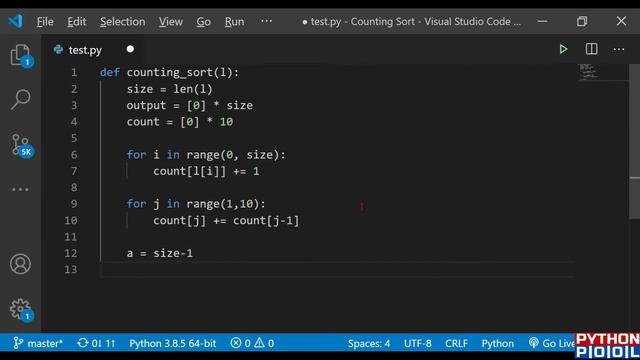This screenshot has height=360, width=640.
Task: Open the Accounts icon
Action: tap(20, 264)
